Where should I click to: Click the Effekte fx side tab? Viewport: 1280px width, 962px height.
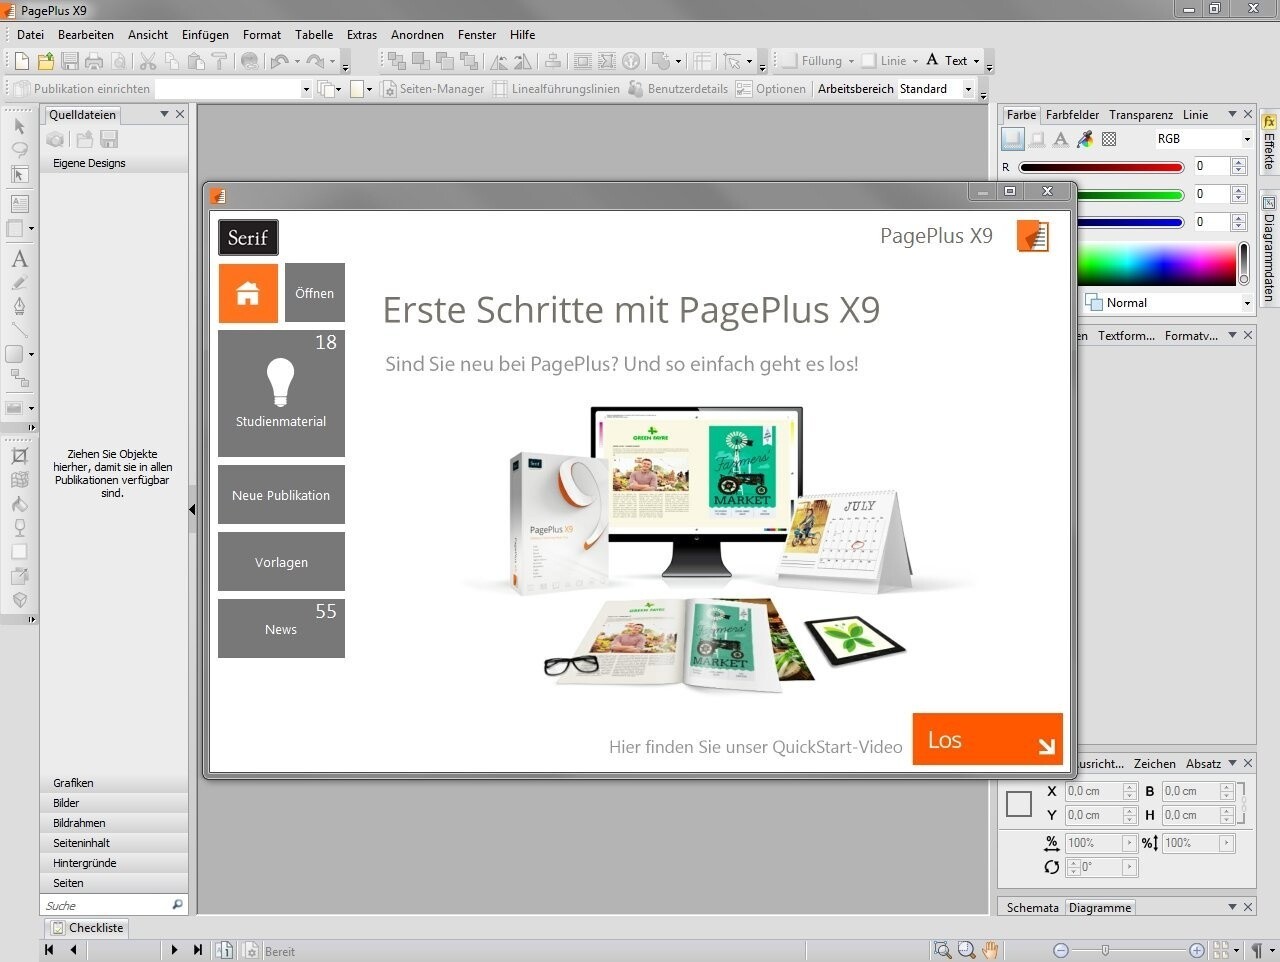point(1269,144)
